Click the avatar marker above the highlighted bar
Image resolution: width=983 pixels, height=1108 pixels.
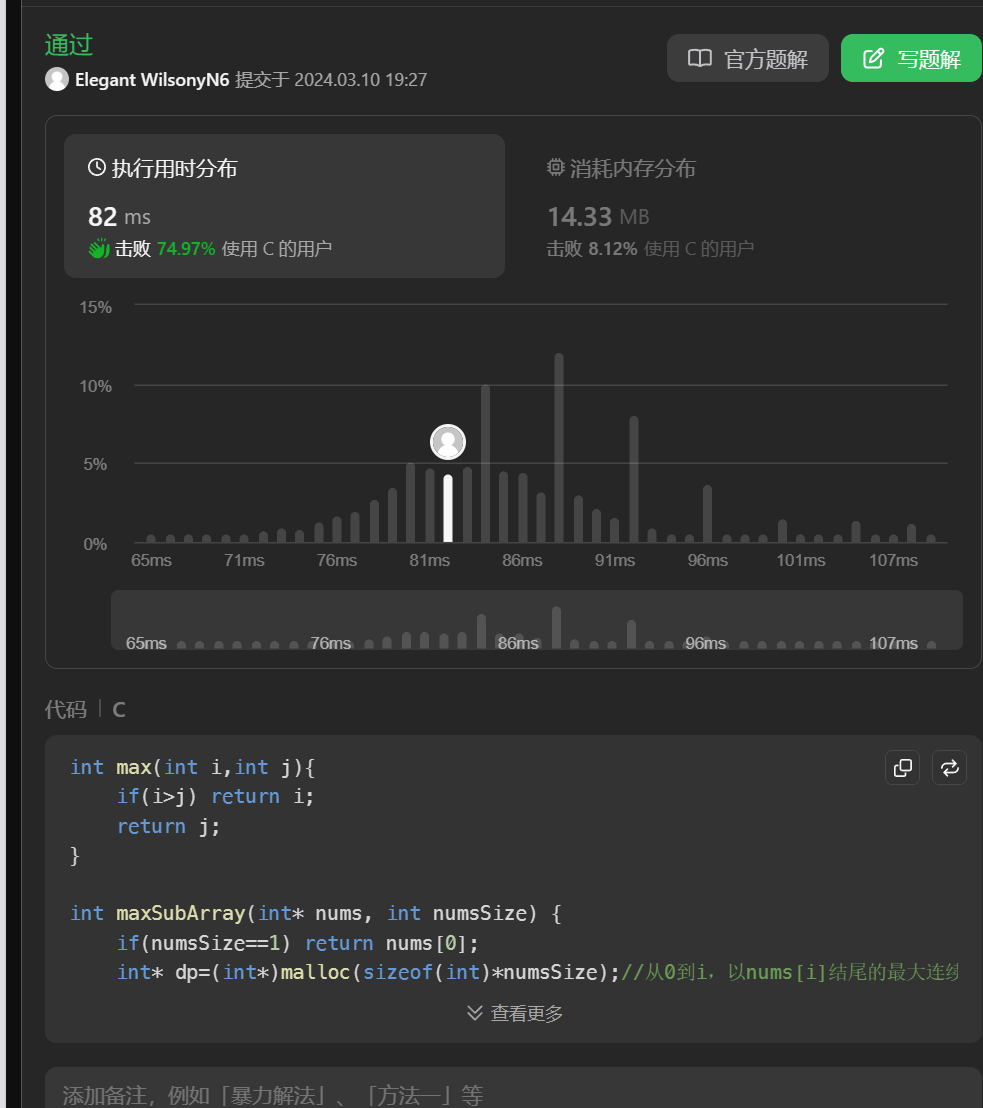(448, 442)
